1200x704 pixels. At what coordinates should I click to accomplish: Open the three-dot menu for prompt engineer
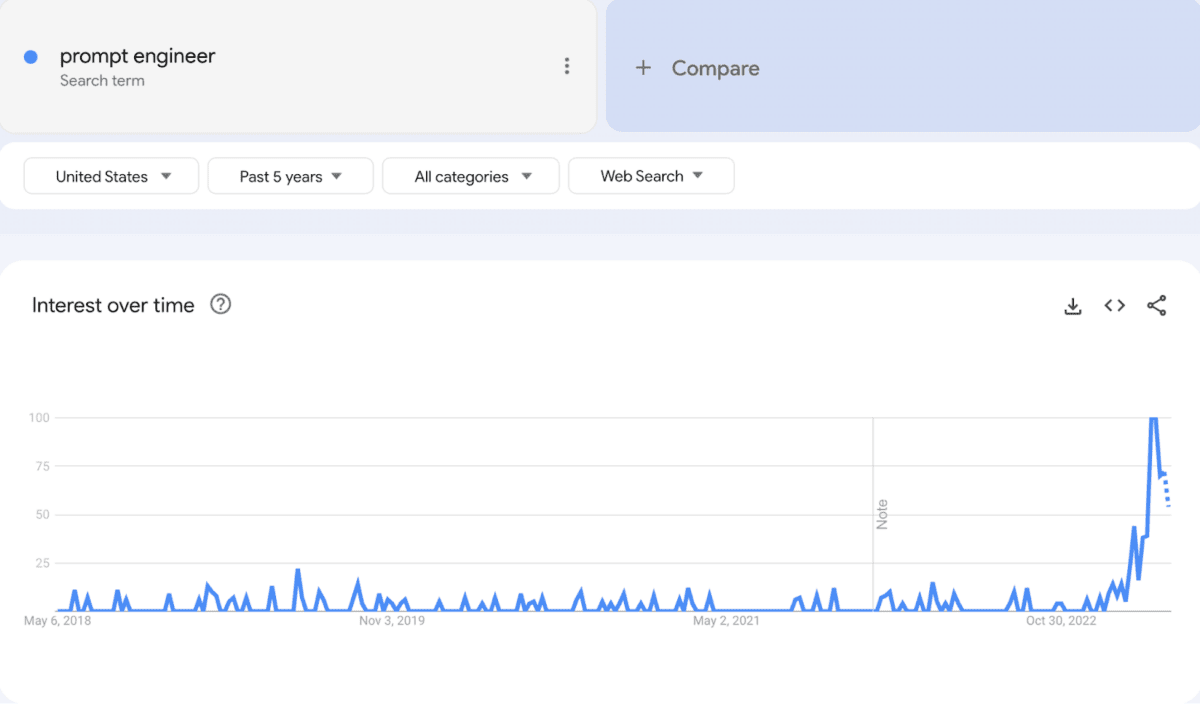point(567,66)
